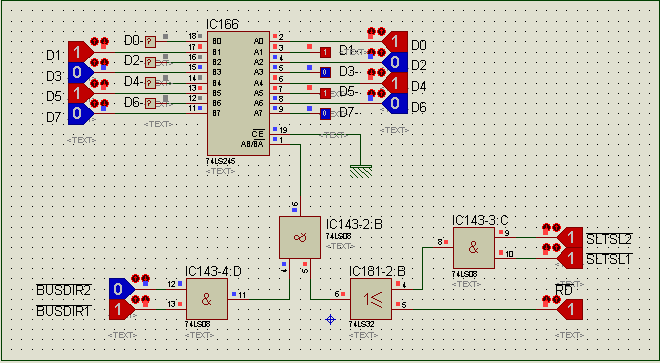Toggle the D0 logic state showing 1
Screen dimensions: 660x363
(395, 42)
